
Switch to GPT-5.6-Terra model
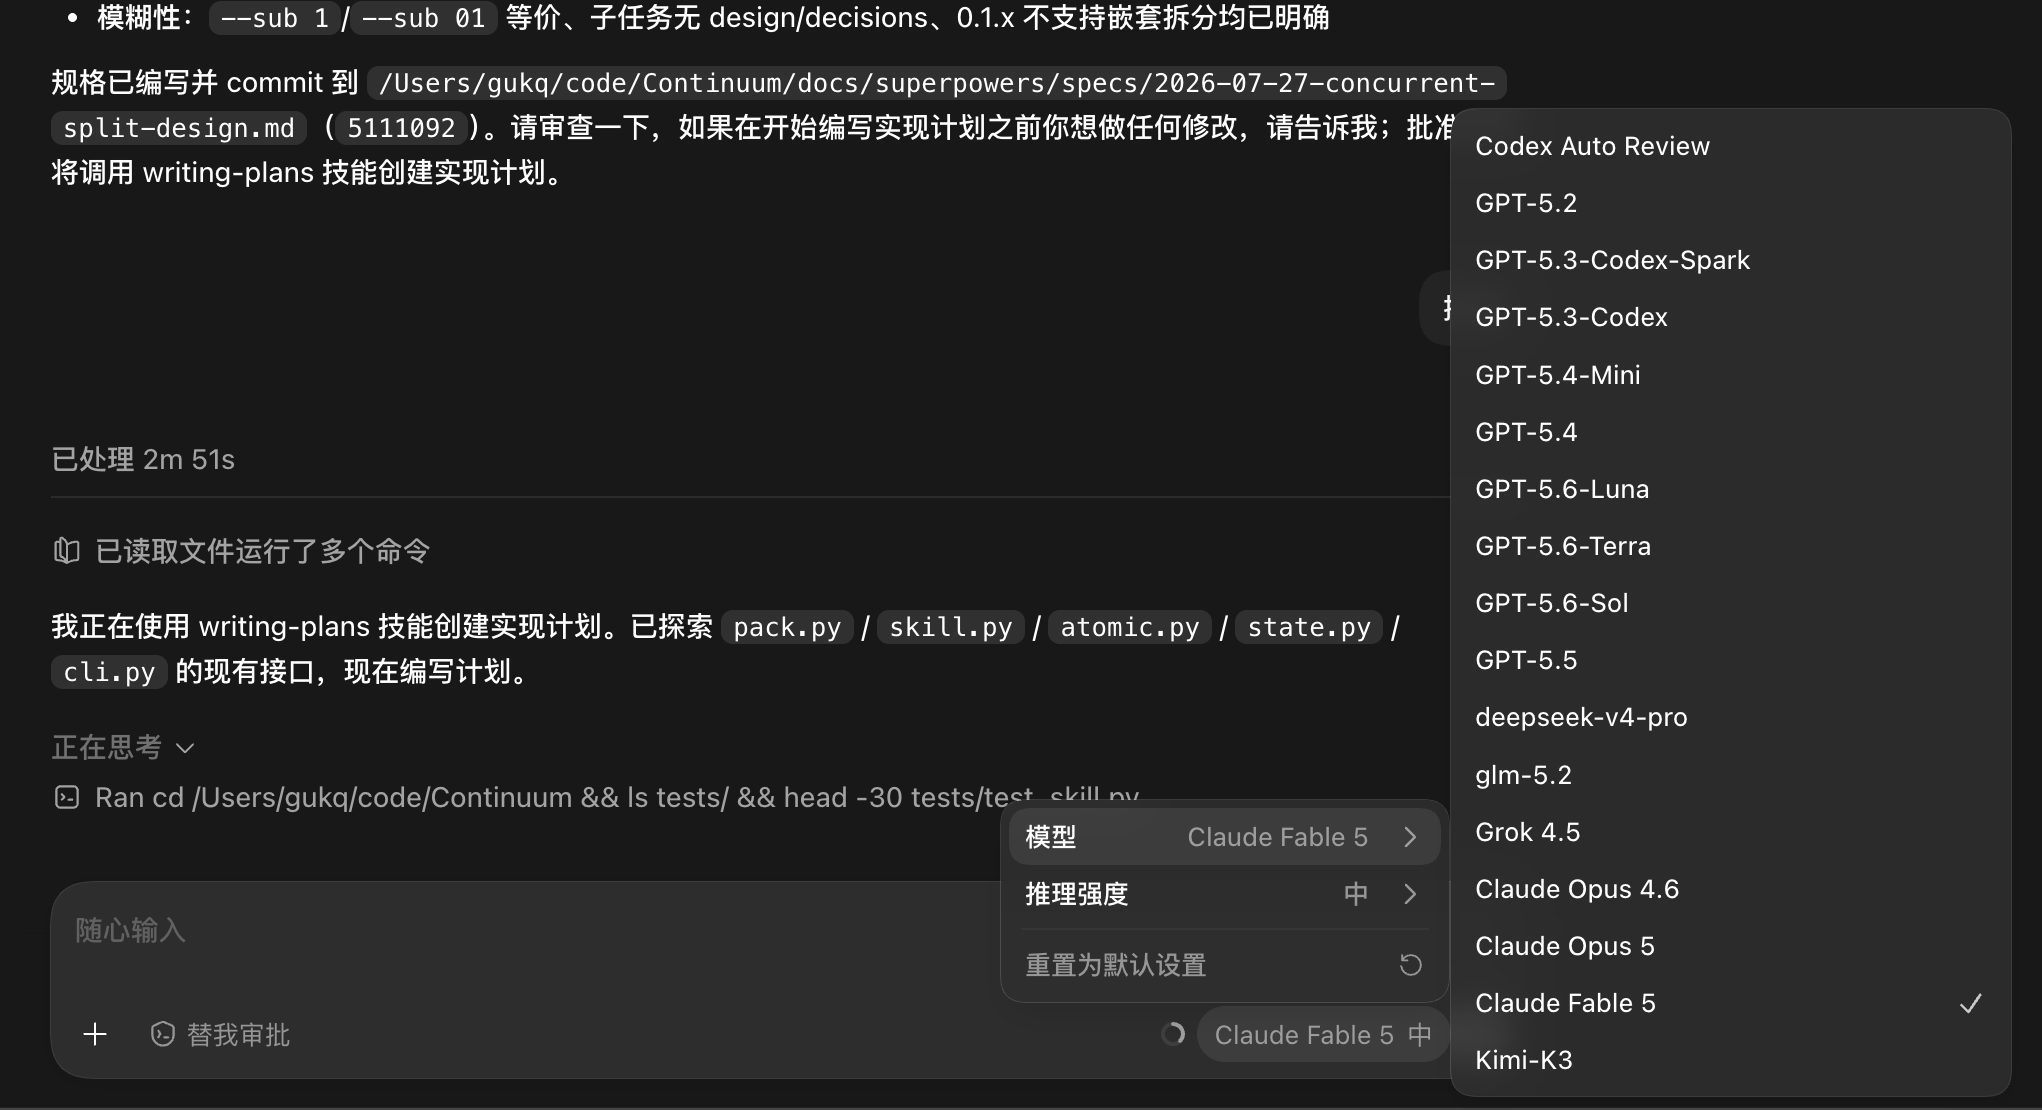coord(1730,546)
